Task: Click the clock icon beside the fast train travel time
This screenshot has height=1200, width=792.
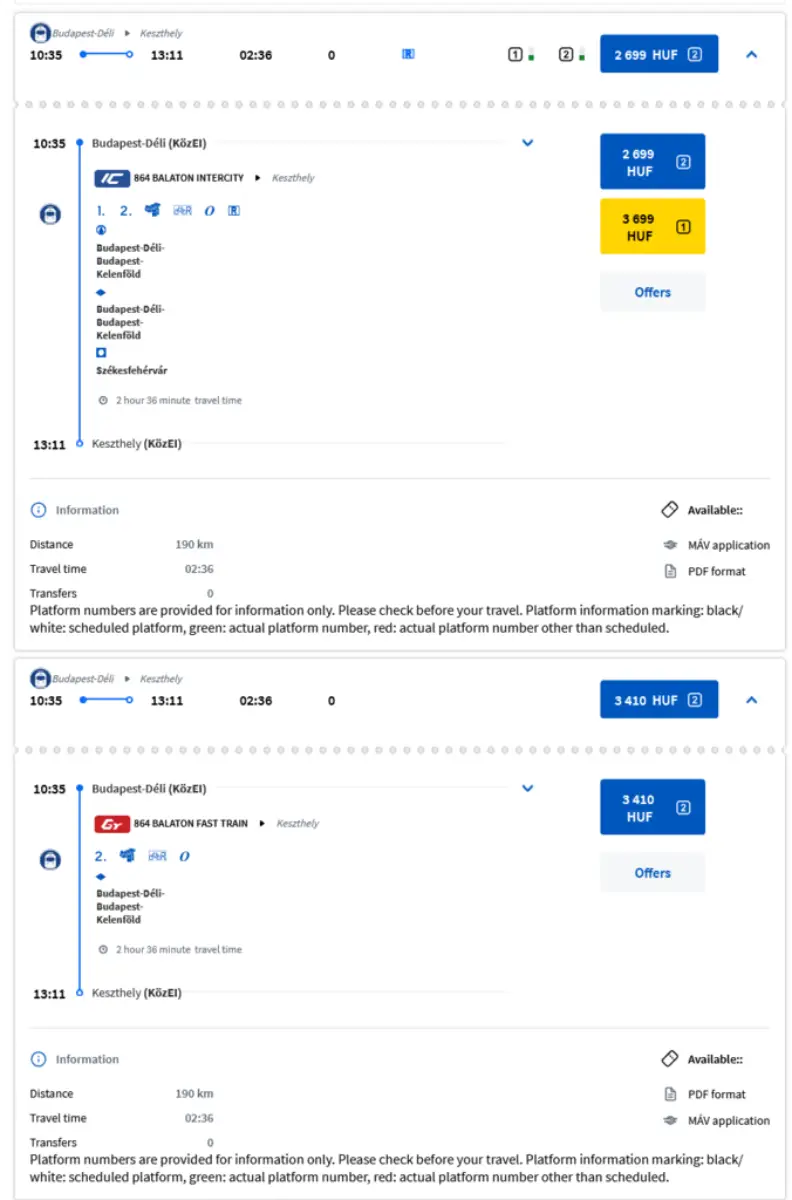Action: tap(103, 949)
